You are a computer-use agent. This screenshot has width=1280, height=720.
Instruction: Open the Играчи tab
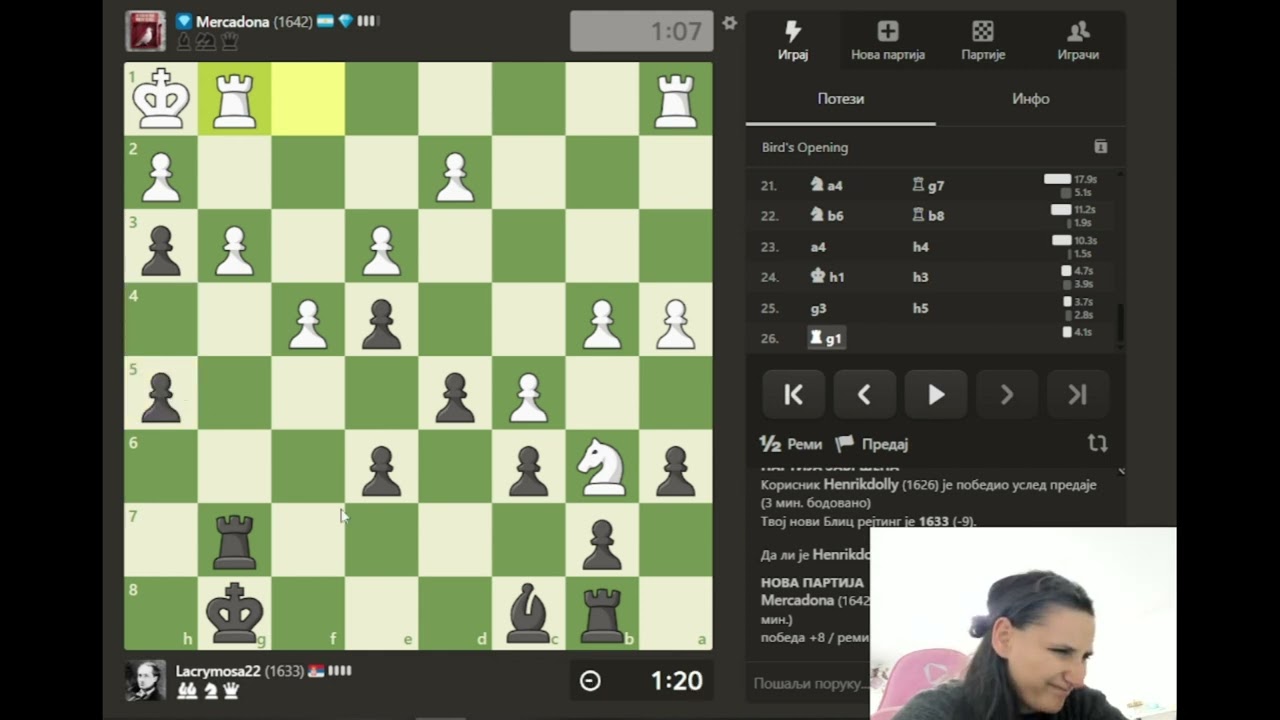[x=1078, y=41]
